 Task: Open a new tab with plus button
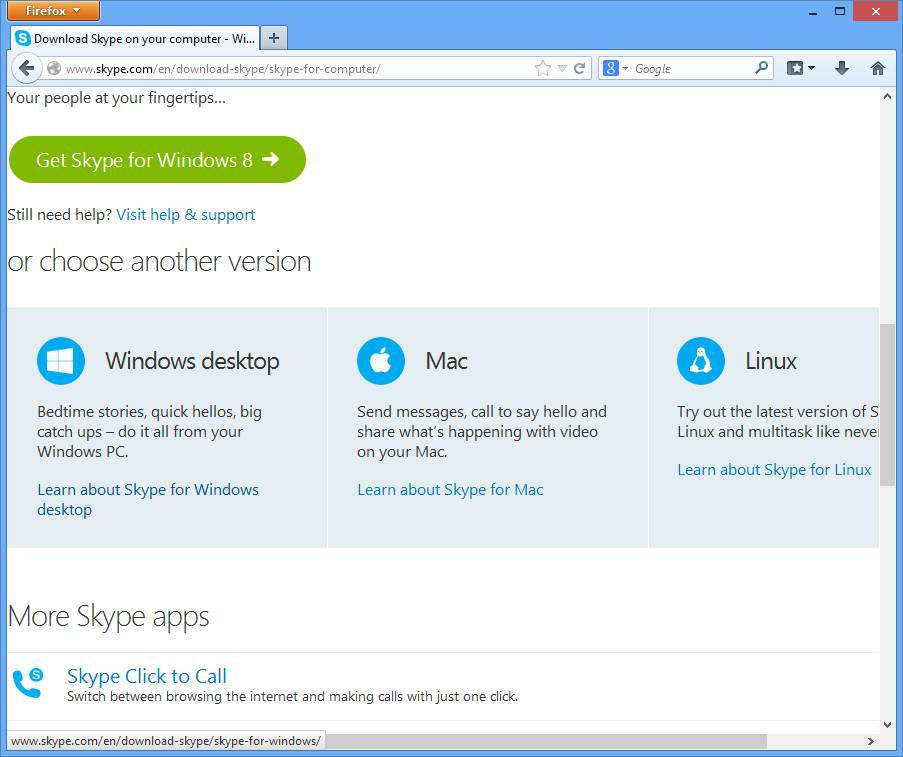[274, 39]
